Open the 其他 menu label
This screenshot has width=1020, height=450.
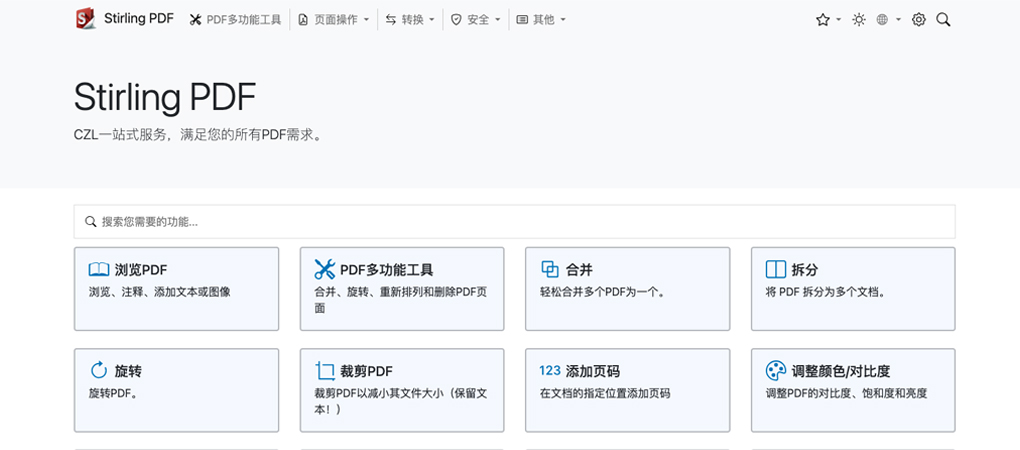544,20
